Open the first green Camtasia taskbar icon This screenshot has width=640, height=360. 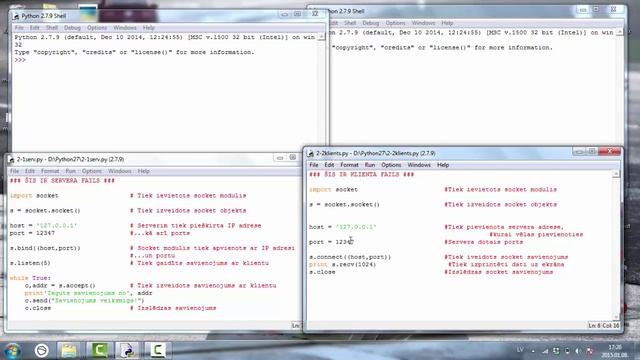coord(99,350)
